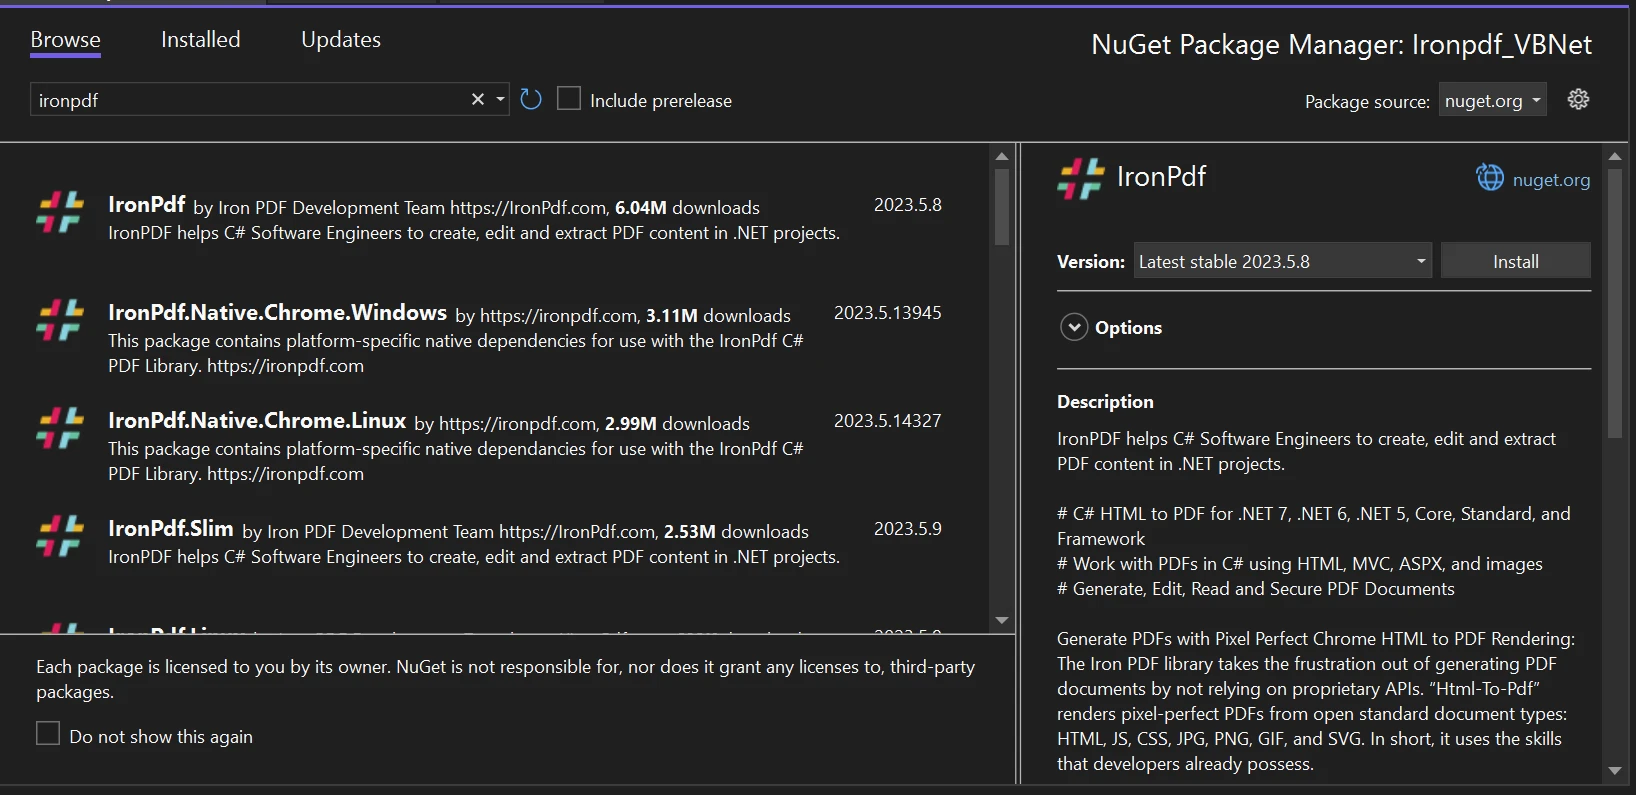Click the IronPdf.Native.Chrome.Windows package logo
This screenshot has height=795, width=1636.
click(60, 320)
